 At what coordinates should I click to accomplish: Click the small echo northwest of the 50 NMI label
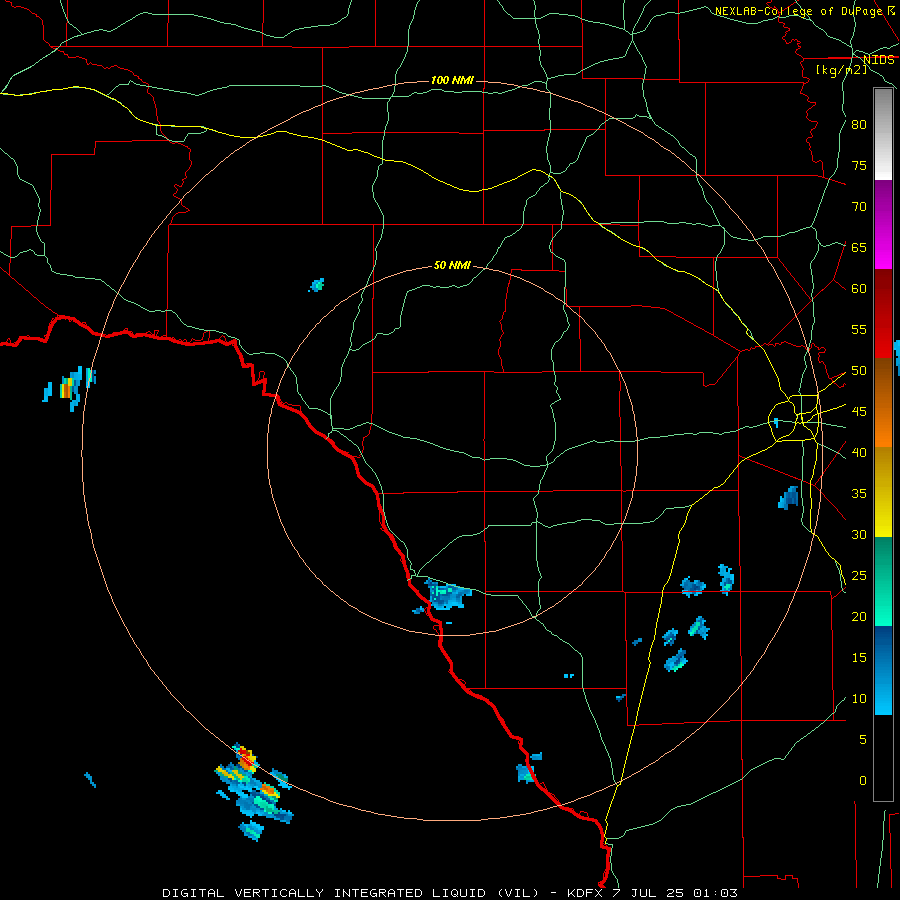[316, 285]
